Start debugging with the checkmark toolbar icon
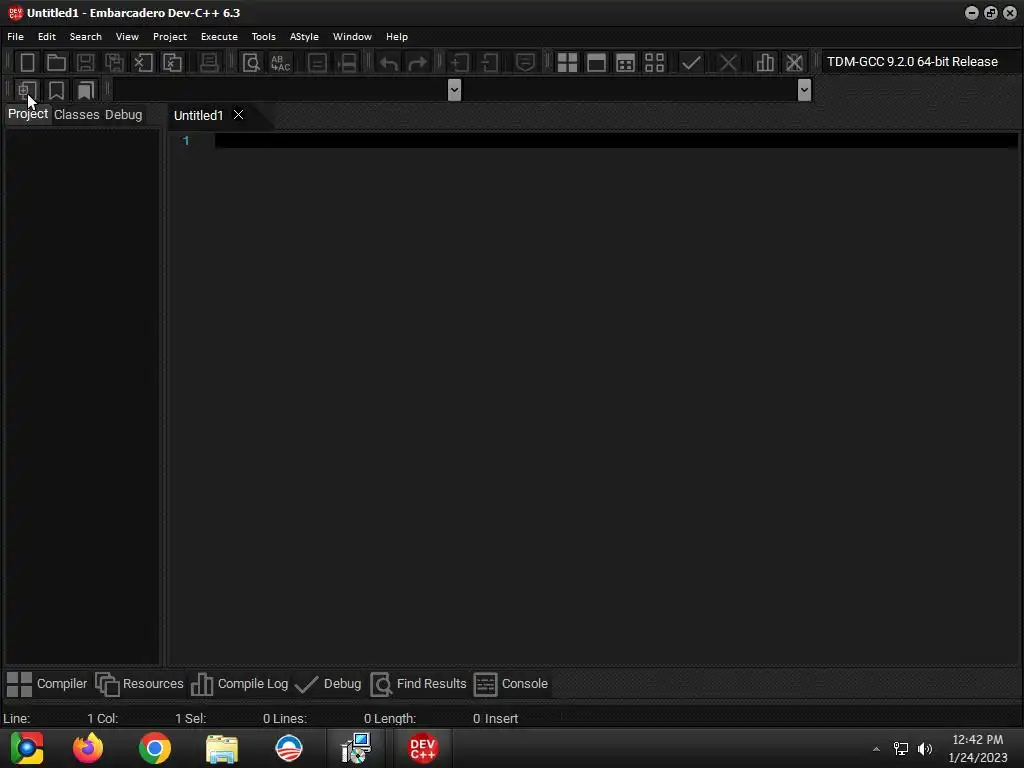The width and height of the screenshot is (1024, 768). pos(691,63)
